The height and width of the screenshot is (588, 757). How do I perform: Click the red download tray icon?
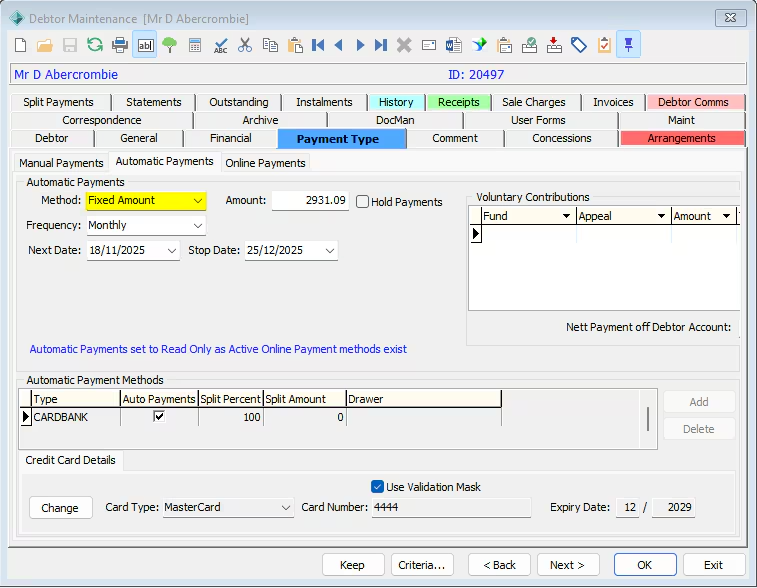pyautogui.click(x=554, y=45)
